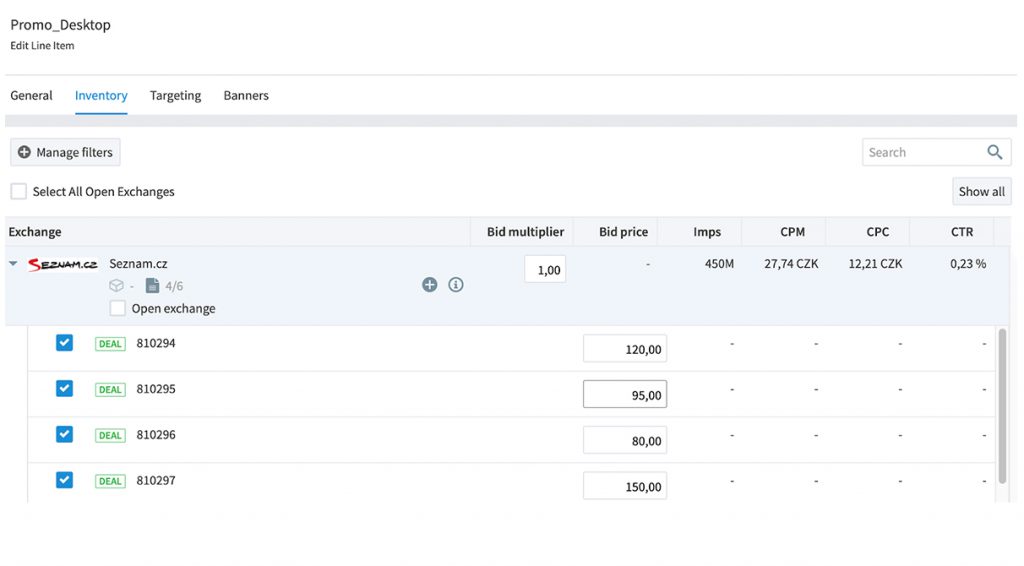Enable Select All Open Exchanges checkbox
This screenshot has width=1024, height=566.
[19, 191]
